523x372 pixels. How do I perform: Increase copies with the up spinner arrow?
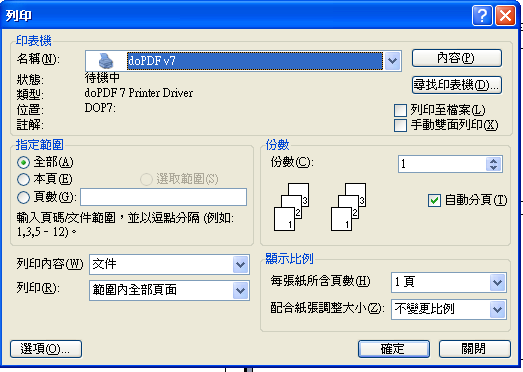coord(494,161)
